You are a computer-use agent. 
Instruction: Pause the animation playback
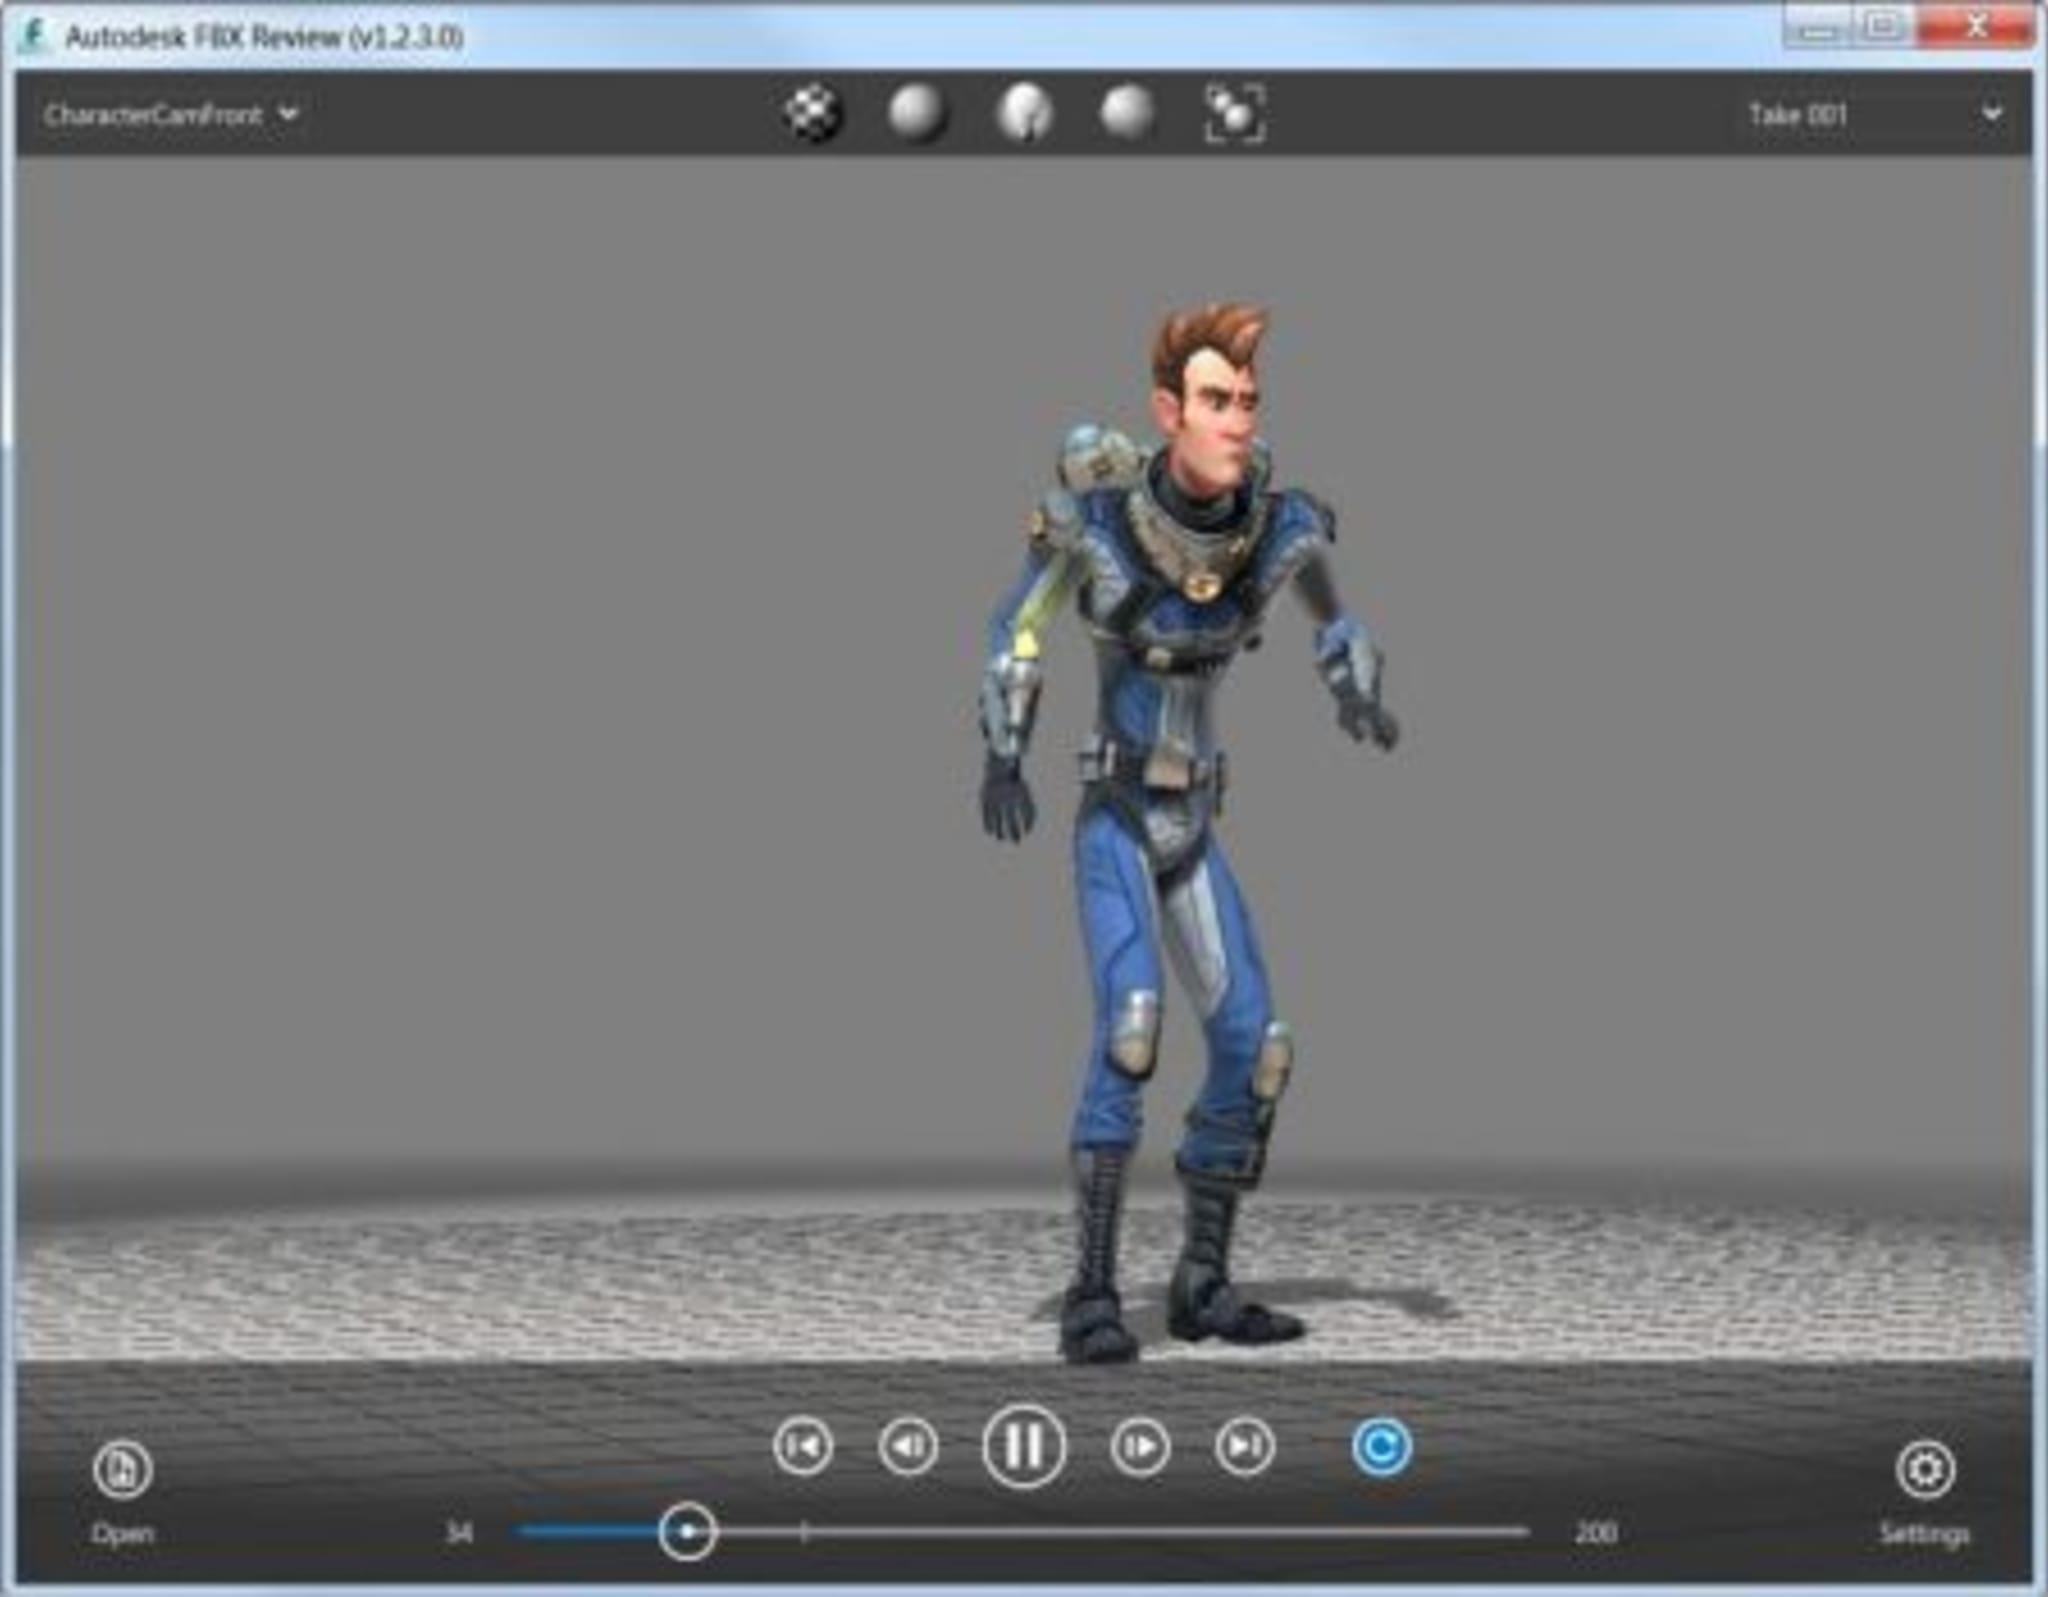(1024, 1446)
